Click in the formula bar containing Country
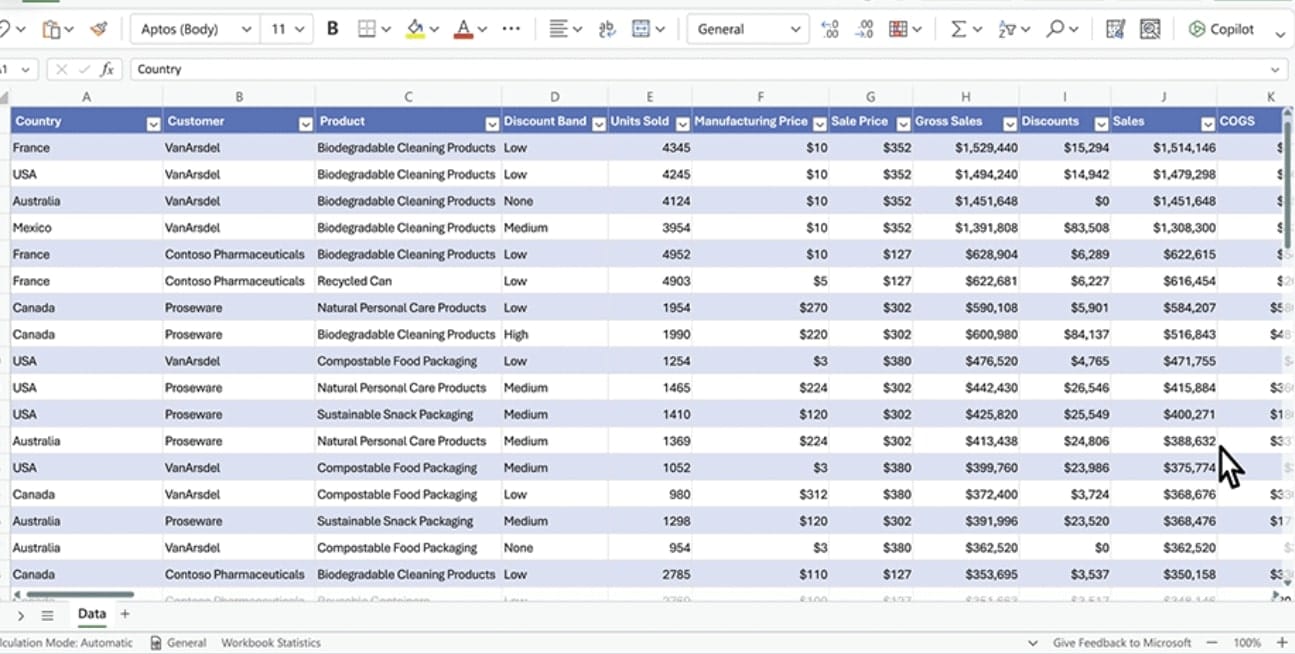 click(x=700, y=69)
